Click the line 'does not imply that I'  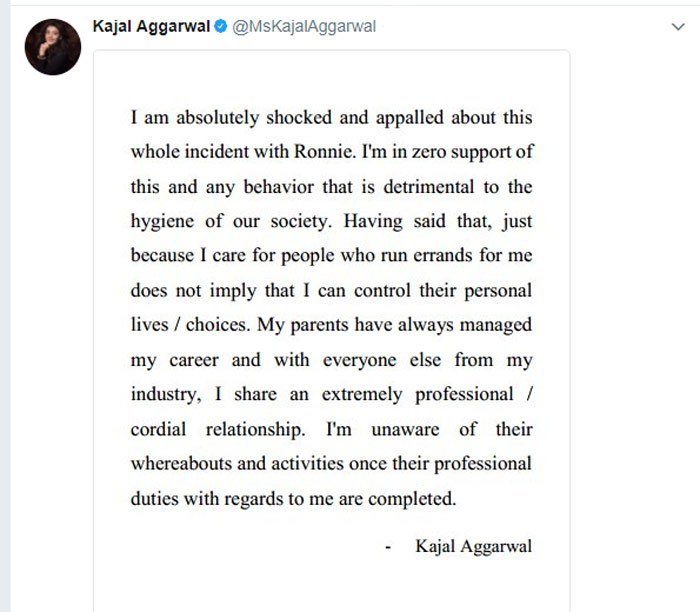click(x=331, y=291)
